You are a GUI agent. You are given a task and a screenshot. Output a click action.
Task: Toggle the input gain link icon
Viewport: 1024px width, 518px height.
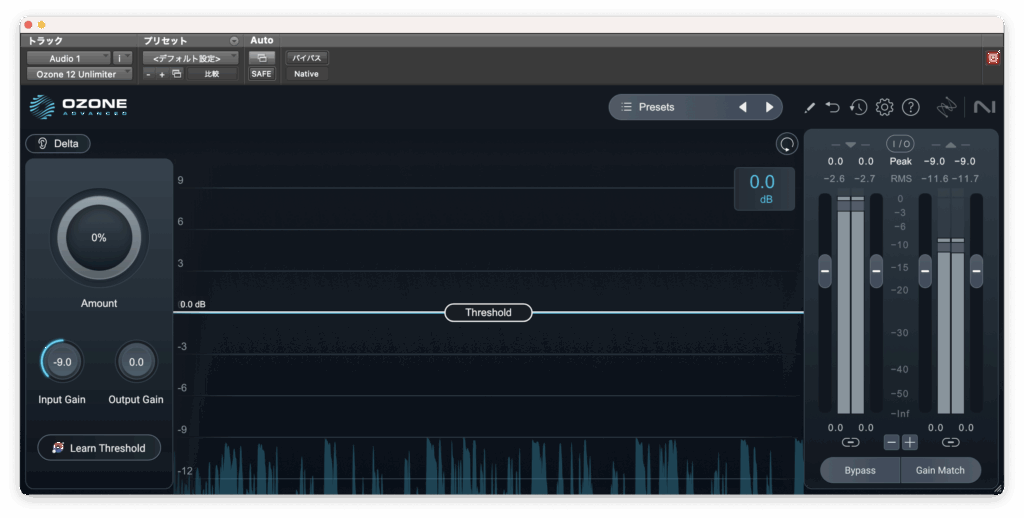pyautogui.click(x=850, y=442)
